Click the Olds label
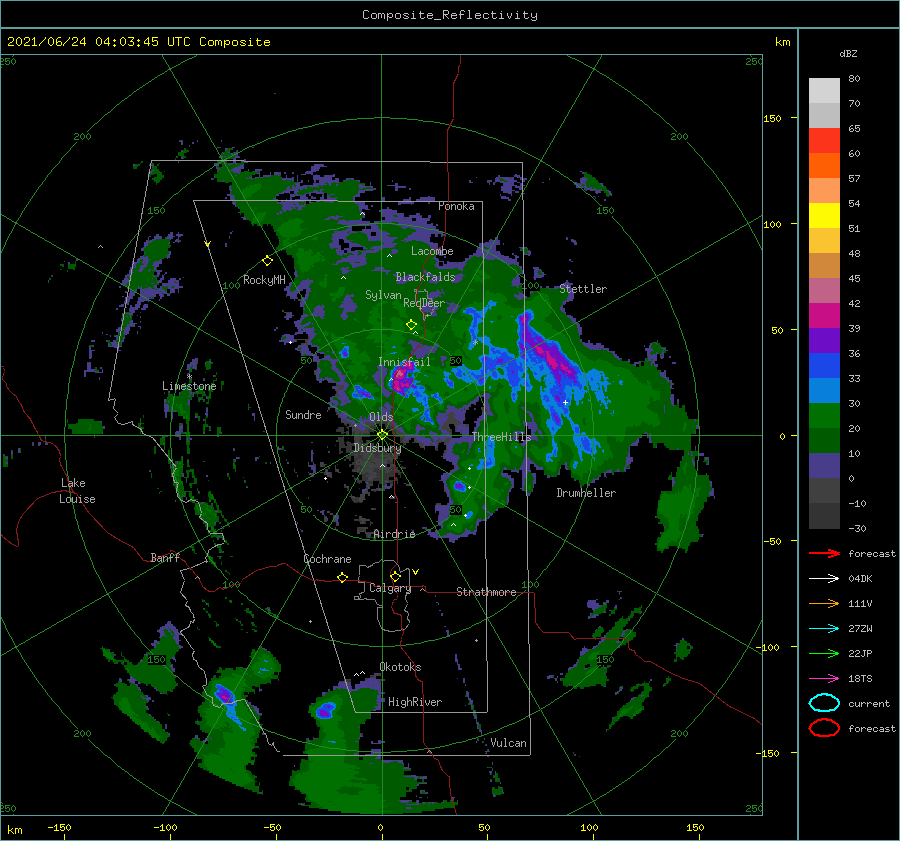This screenshot has height=841, width=900. (x=381, y=416)
